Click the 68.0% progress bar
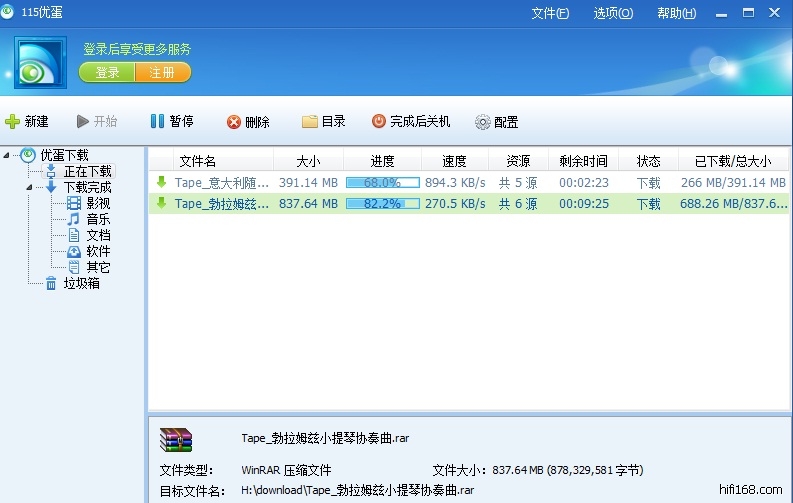The width and height of the screenshot is (793, 503). pyautogui.click(x=382, y=183)
